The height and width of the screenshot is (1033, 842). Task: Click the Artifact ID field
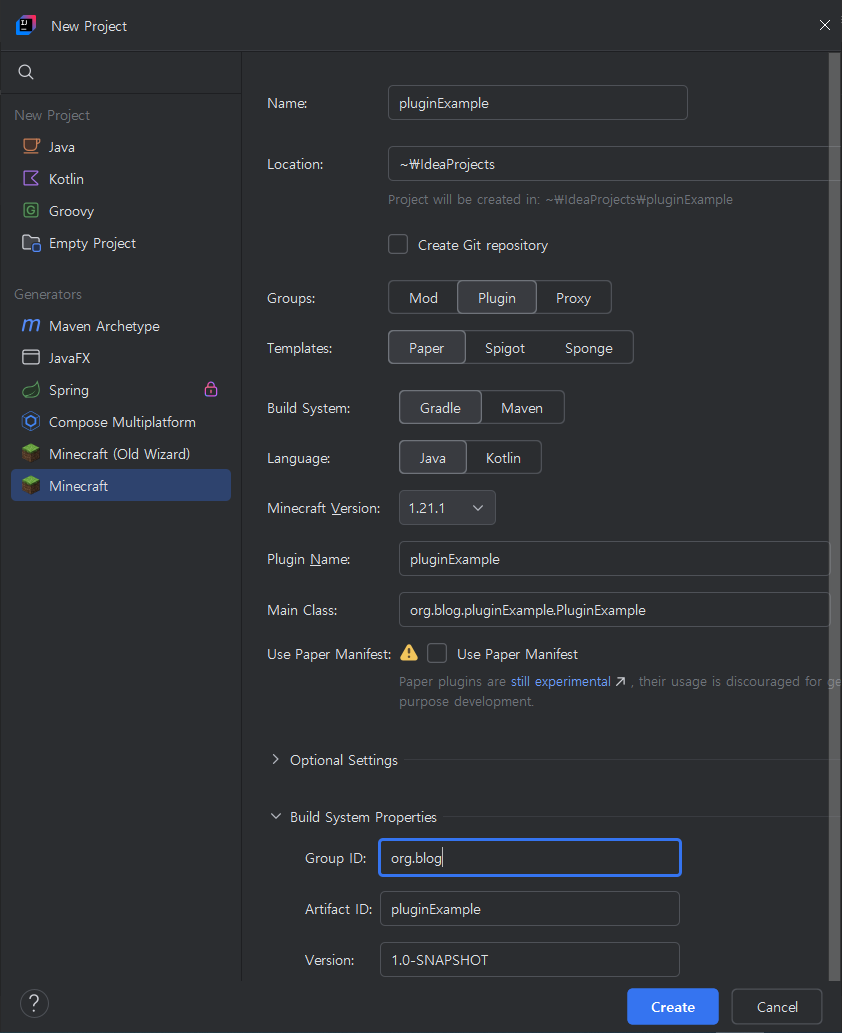pos(530,908)
